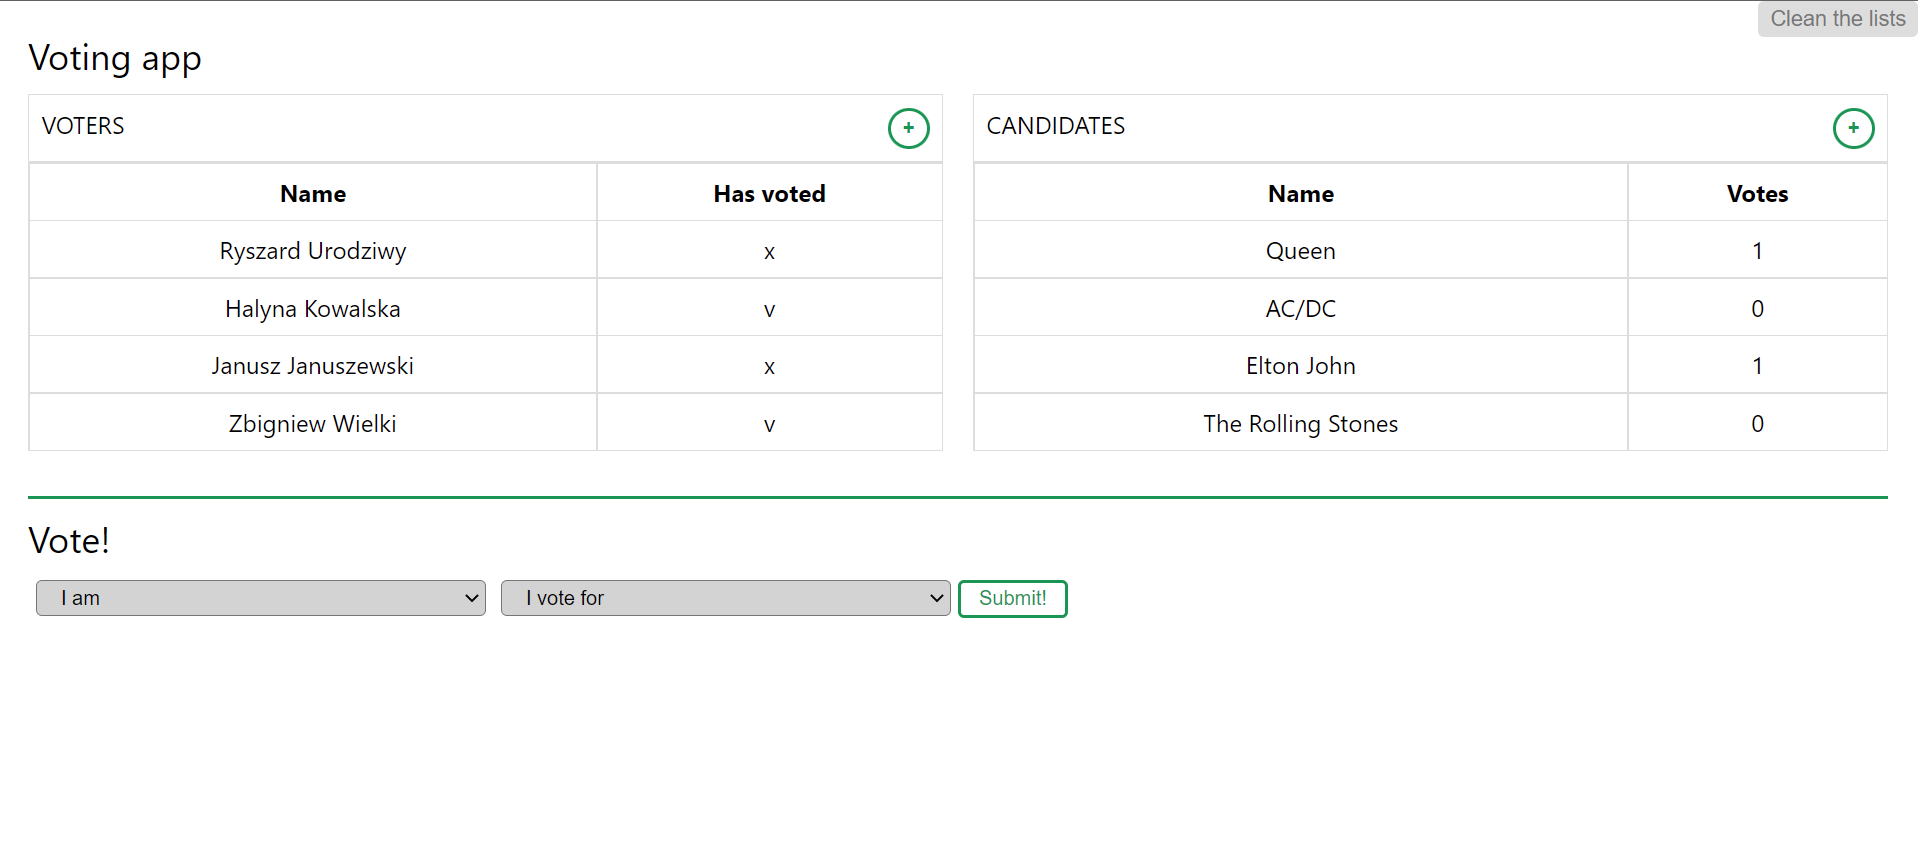Click the Queen candidate name
The height and width of the screenshot is (843, 1918).
pos(1301,251)
